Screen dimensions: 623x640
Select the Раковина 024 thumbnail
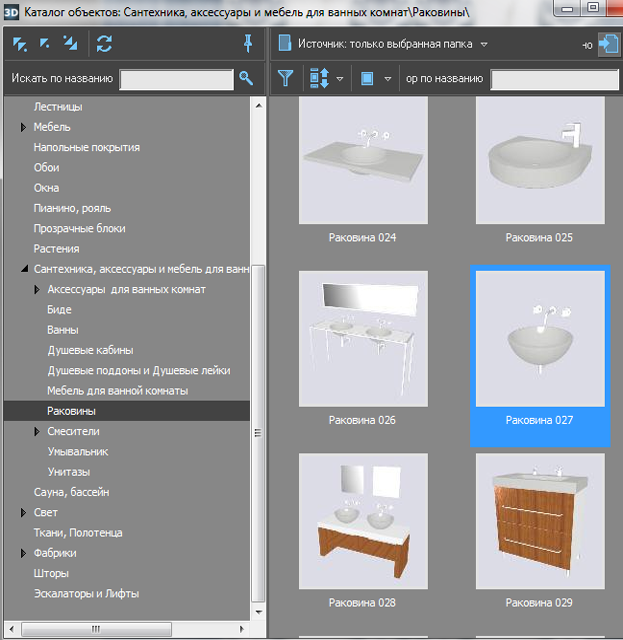point(362,161)
